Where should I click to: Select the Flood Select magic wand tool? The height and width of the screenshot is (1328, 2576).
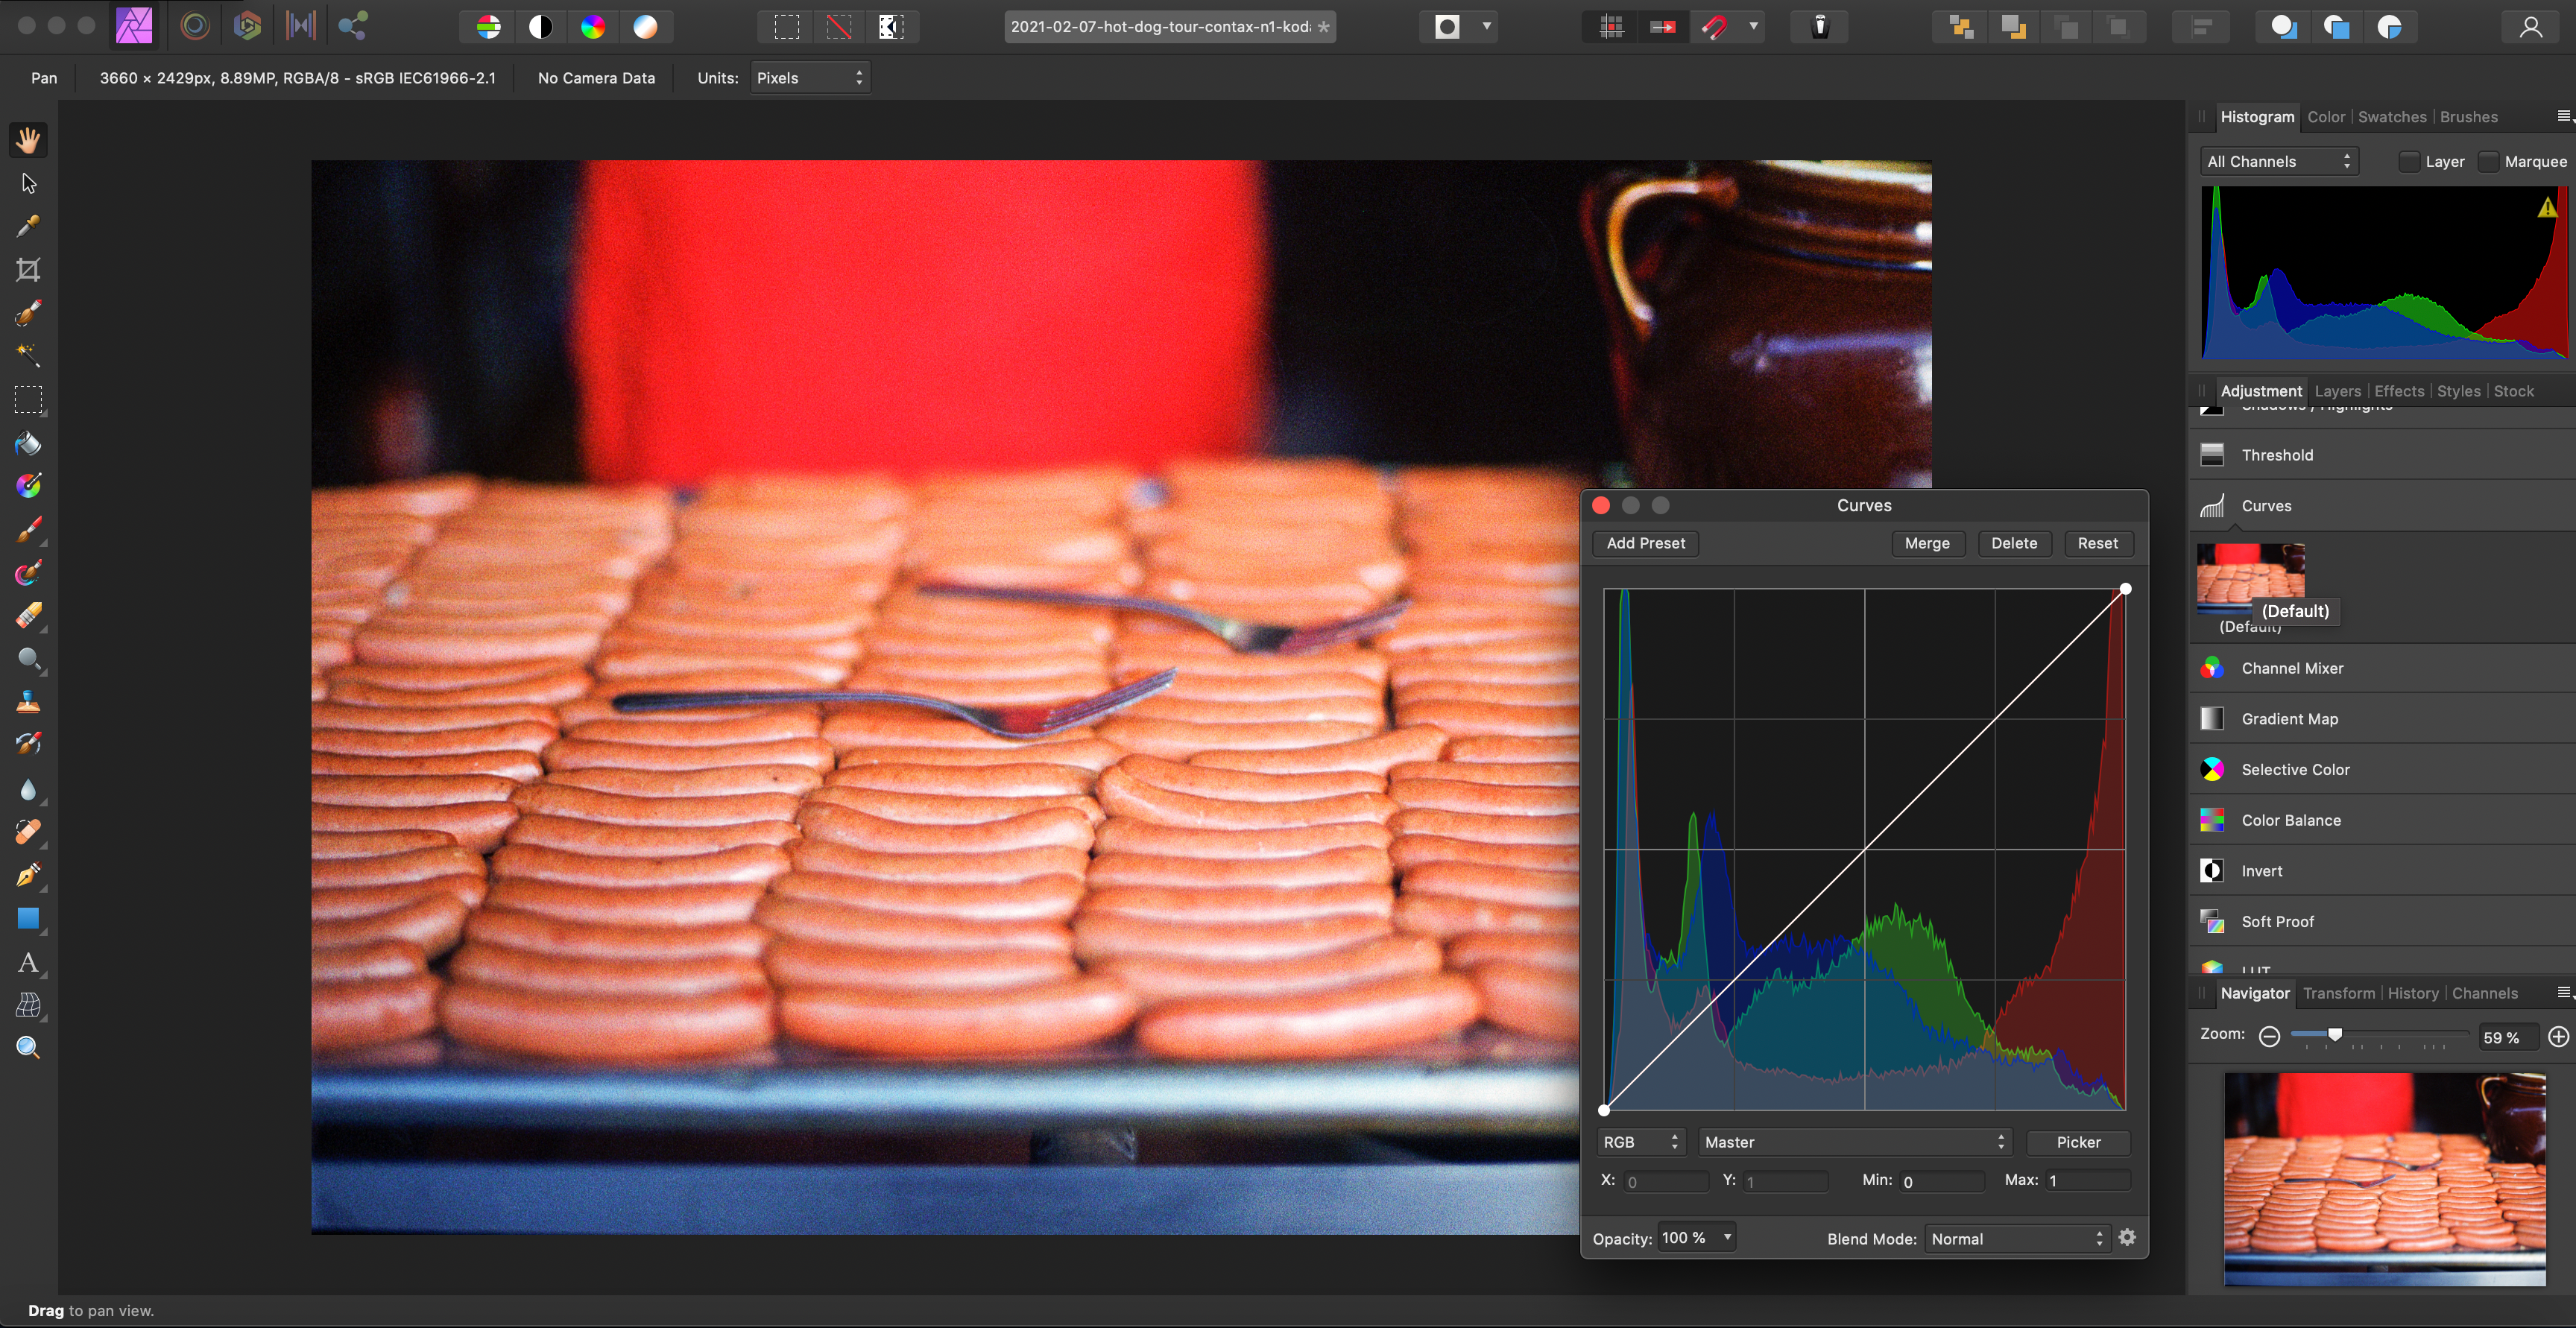coord(28,355)
